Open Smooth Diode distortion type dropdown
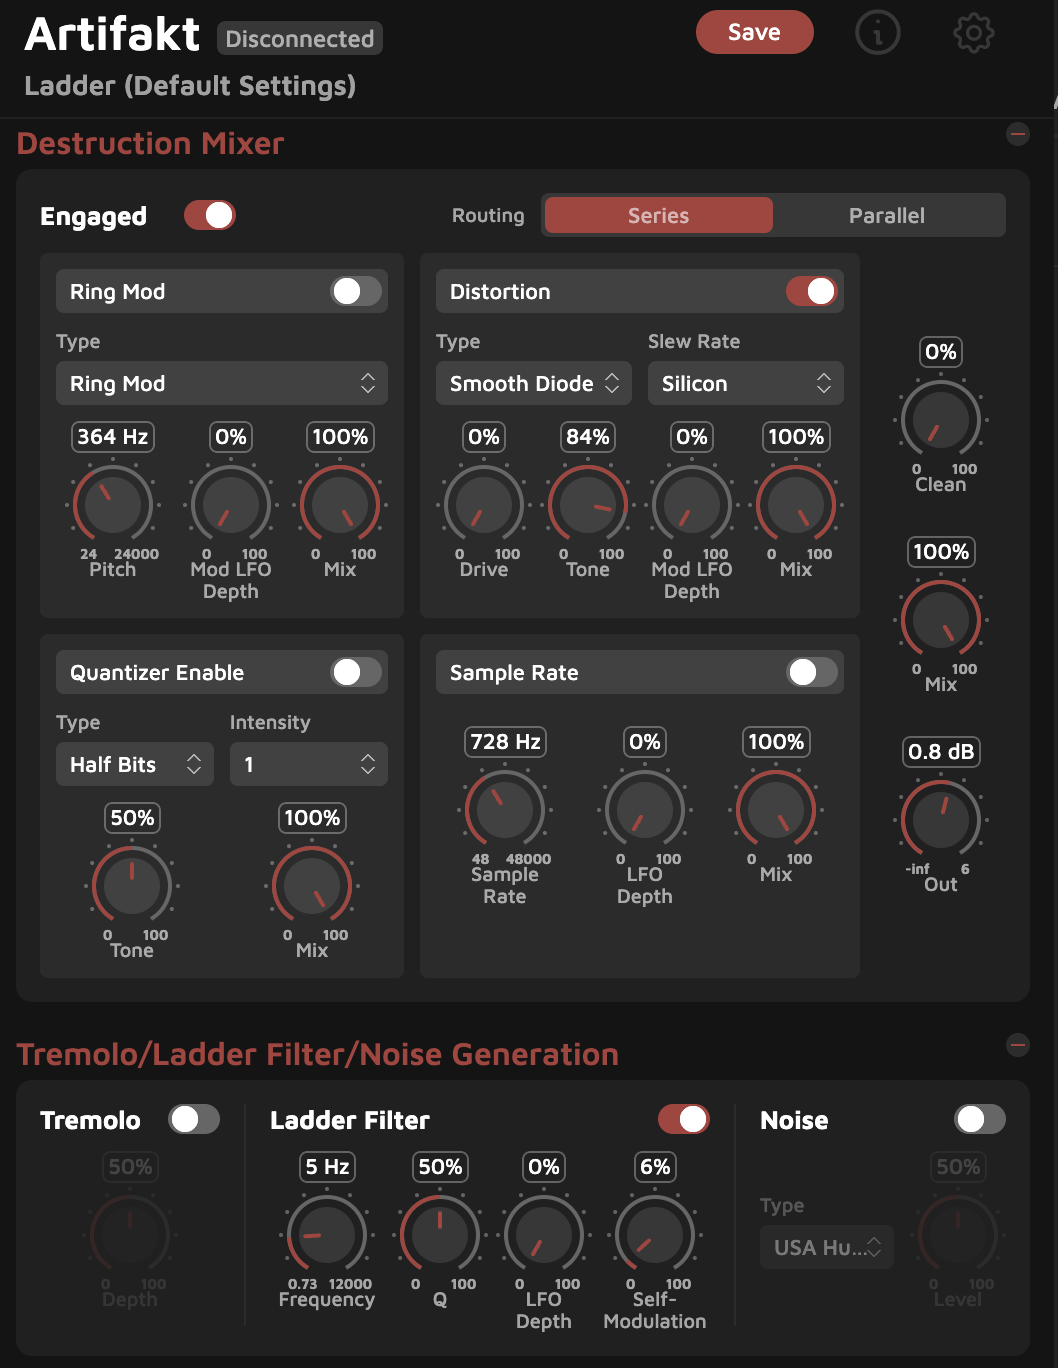The width and height of the screenshot is (1058, 1368). pos(534,383)
